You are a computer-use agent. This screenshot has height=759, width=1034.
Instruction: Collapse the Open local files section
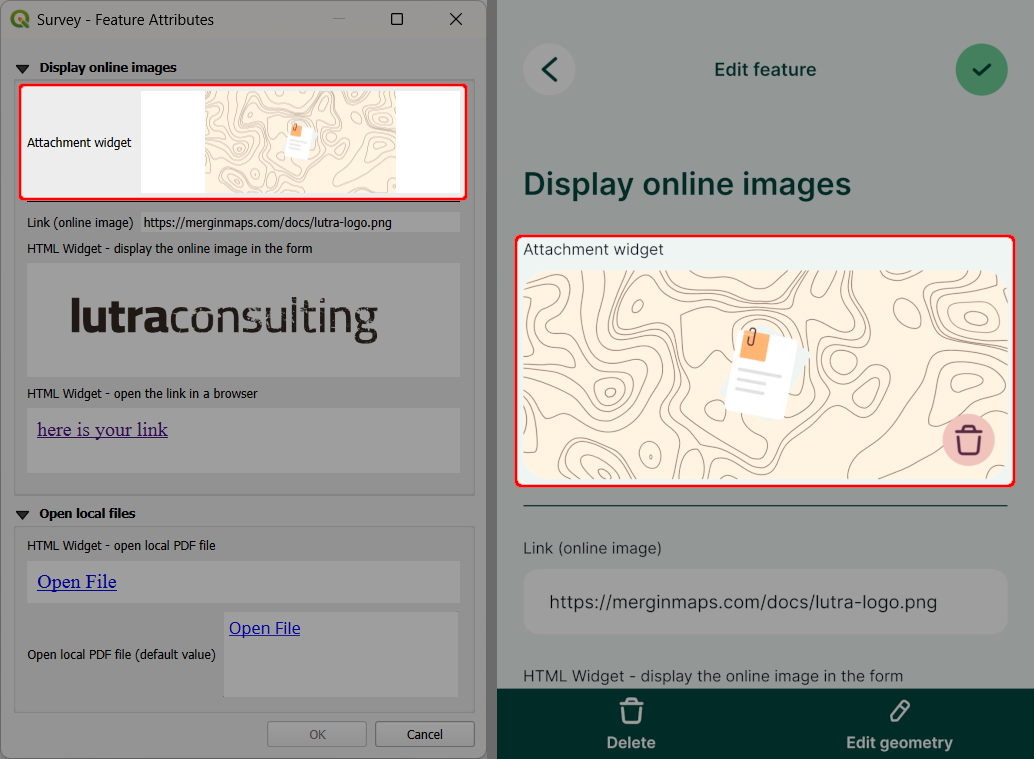22,513
